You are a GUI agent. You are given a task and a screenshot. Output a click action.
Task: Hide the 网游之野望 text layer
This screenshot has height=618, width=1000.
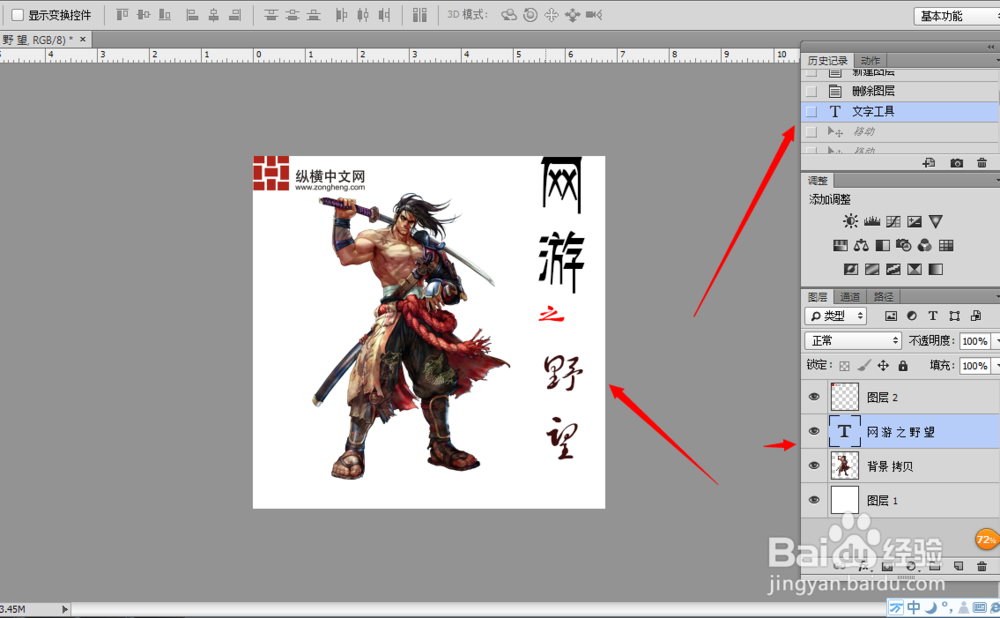coord(814,431)
